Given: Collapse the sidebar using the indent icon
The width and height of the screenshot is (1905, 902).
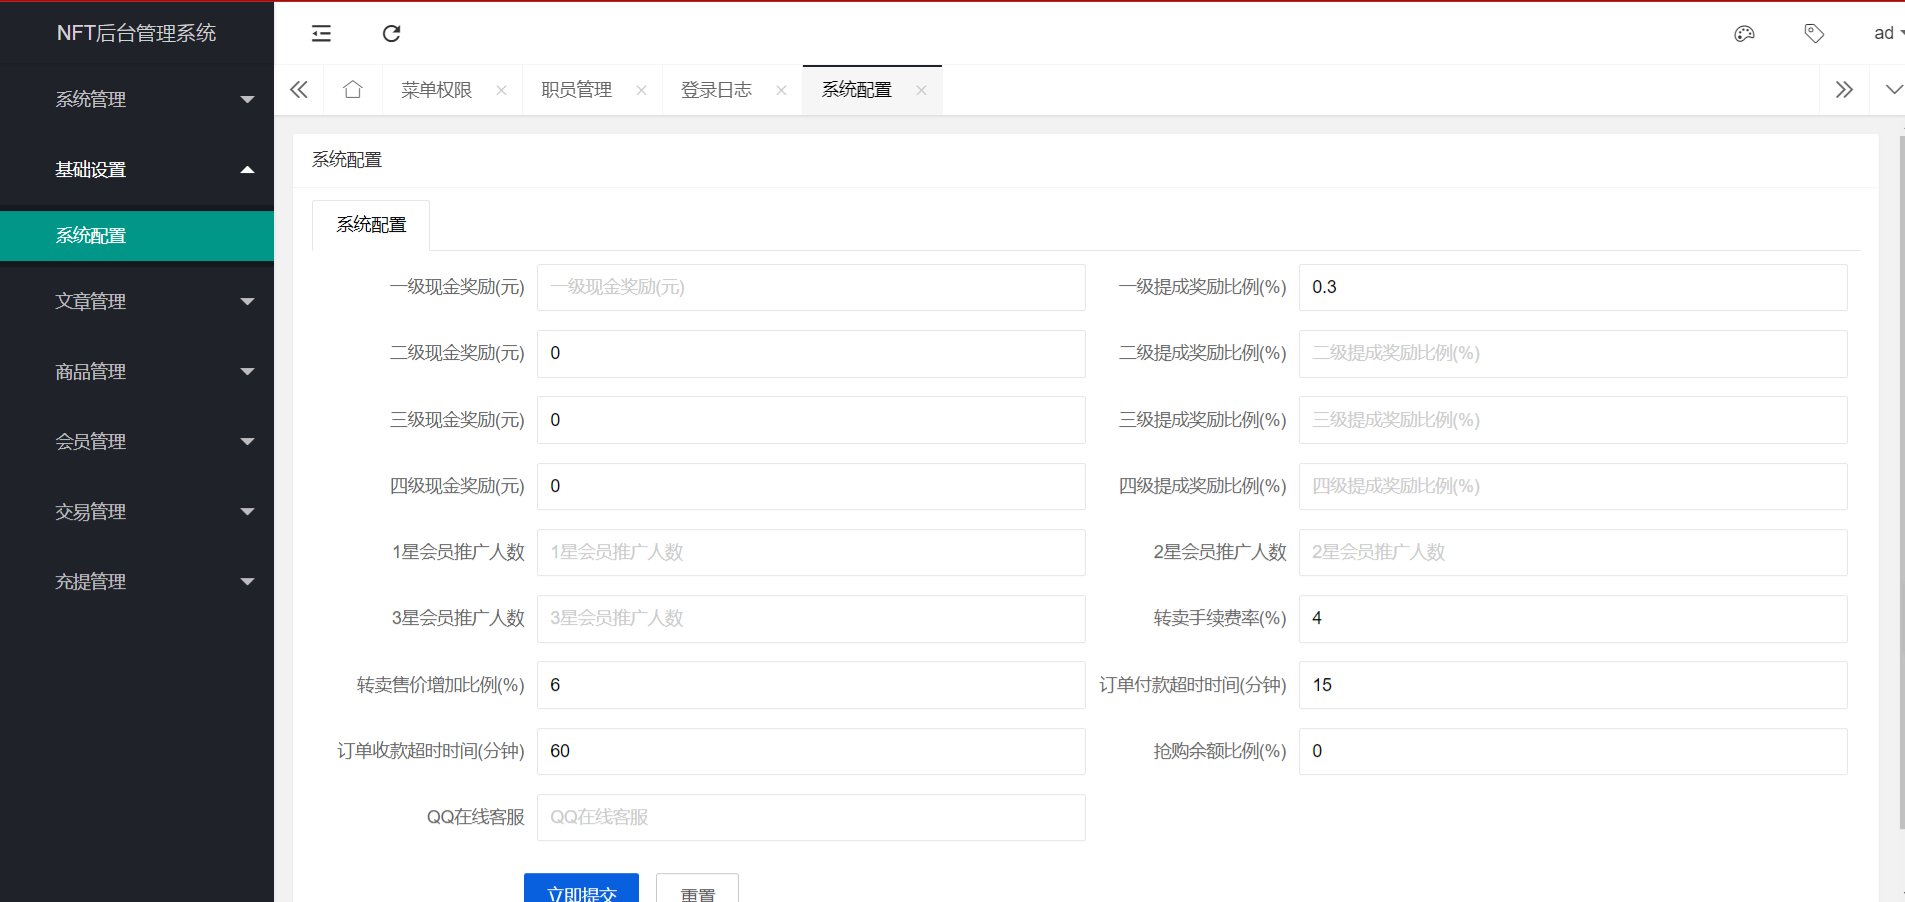Looking at the screenshot, I should point(321,33).
